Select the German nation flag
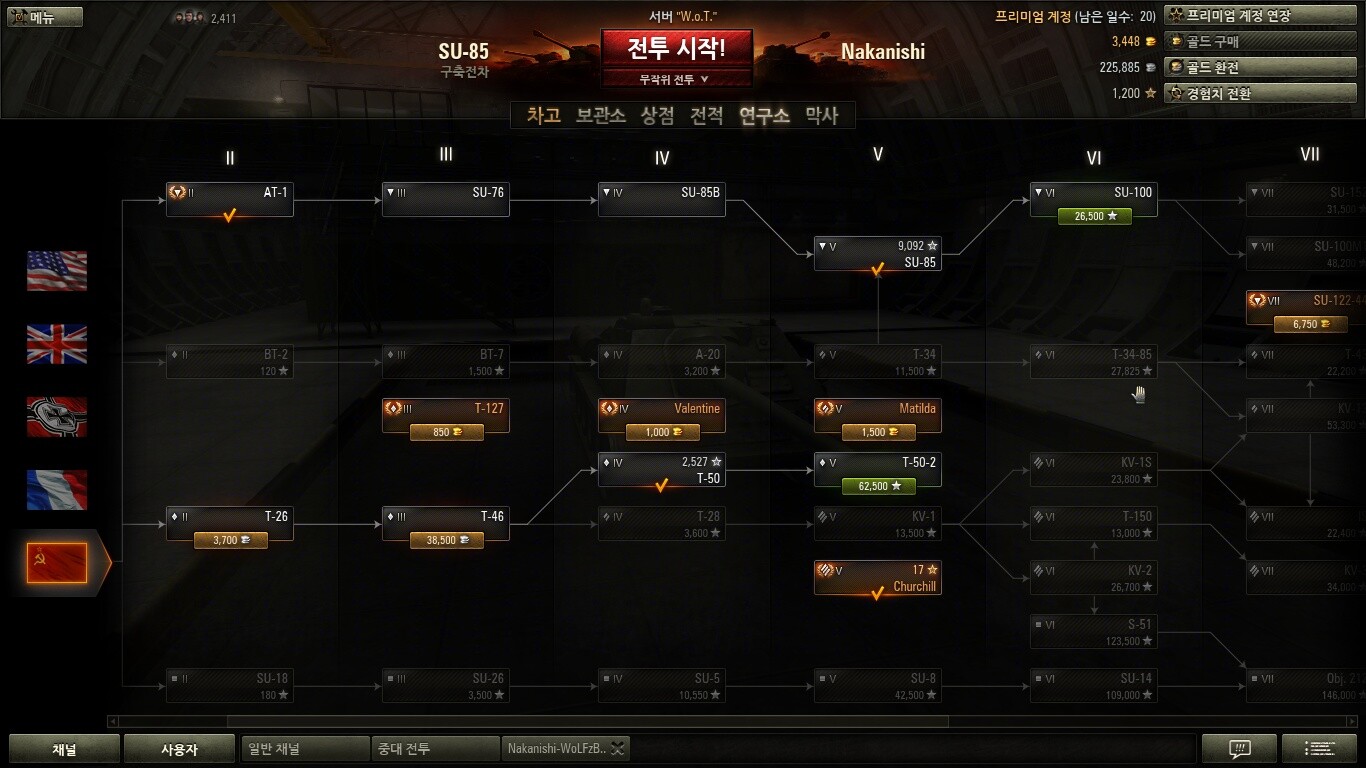Screen dimensions: 1366x768 click(57, 417)
